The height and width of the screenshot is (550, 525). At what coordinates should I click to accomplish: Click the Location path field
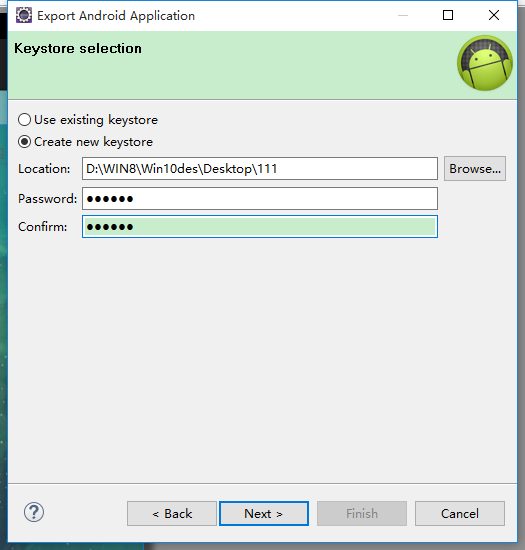click(260, 169)
